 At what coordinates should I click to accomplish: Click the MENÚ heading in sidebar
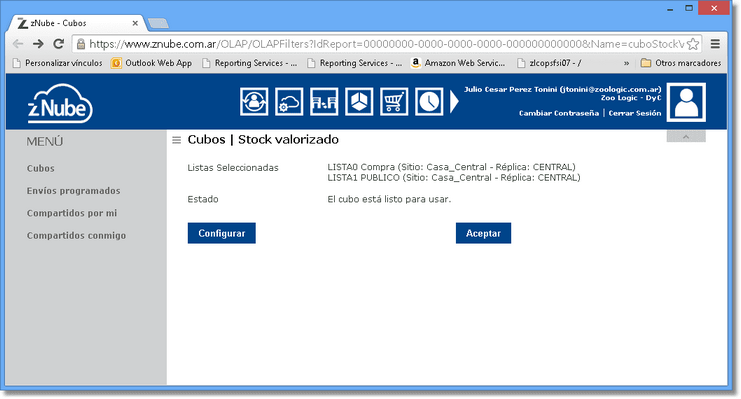(x=45, y=141)
